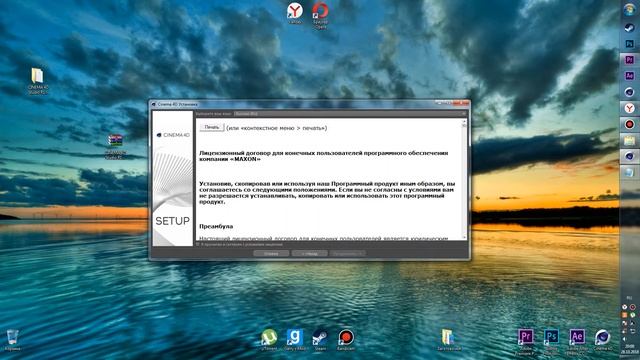Open the Windows Start menu orb
The height and width of the screenshot is (360, 640).
tap(629, 10)
